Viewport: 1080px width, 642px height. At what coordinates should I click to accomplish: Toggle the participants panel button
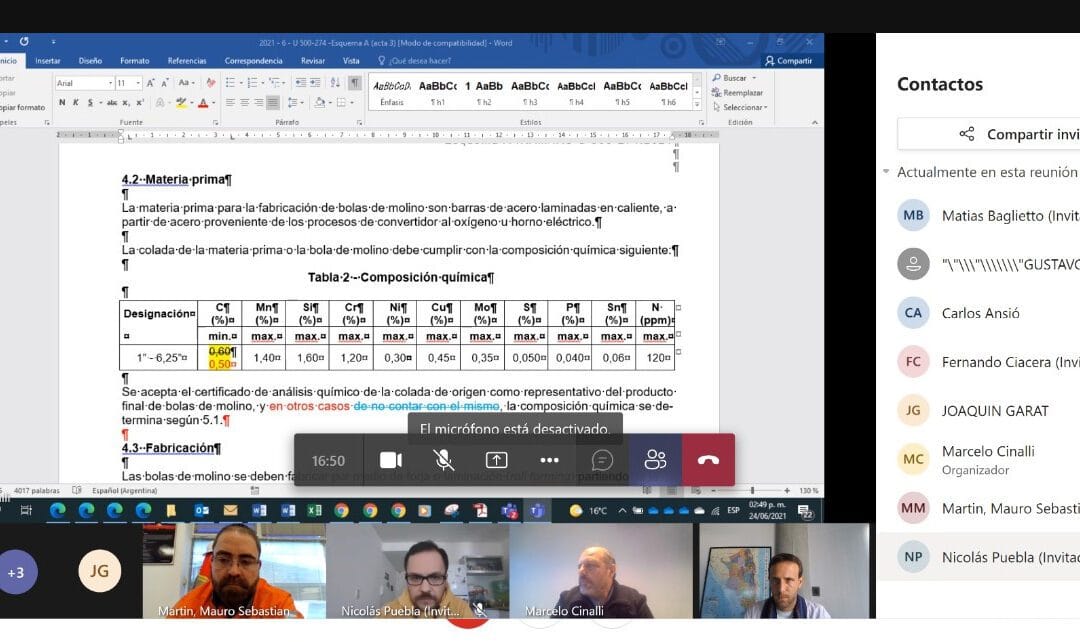(655, 460)
